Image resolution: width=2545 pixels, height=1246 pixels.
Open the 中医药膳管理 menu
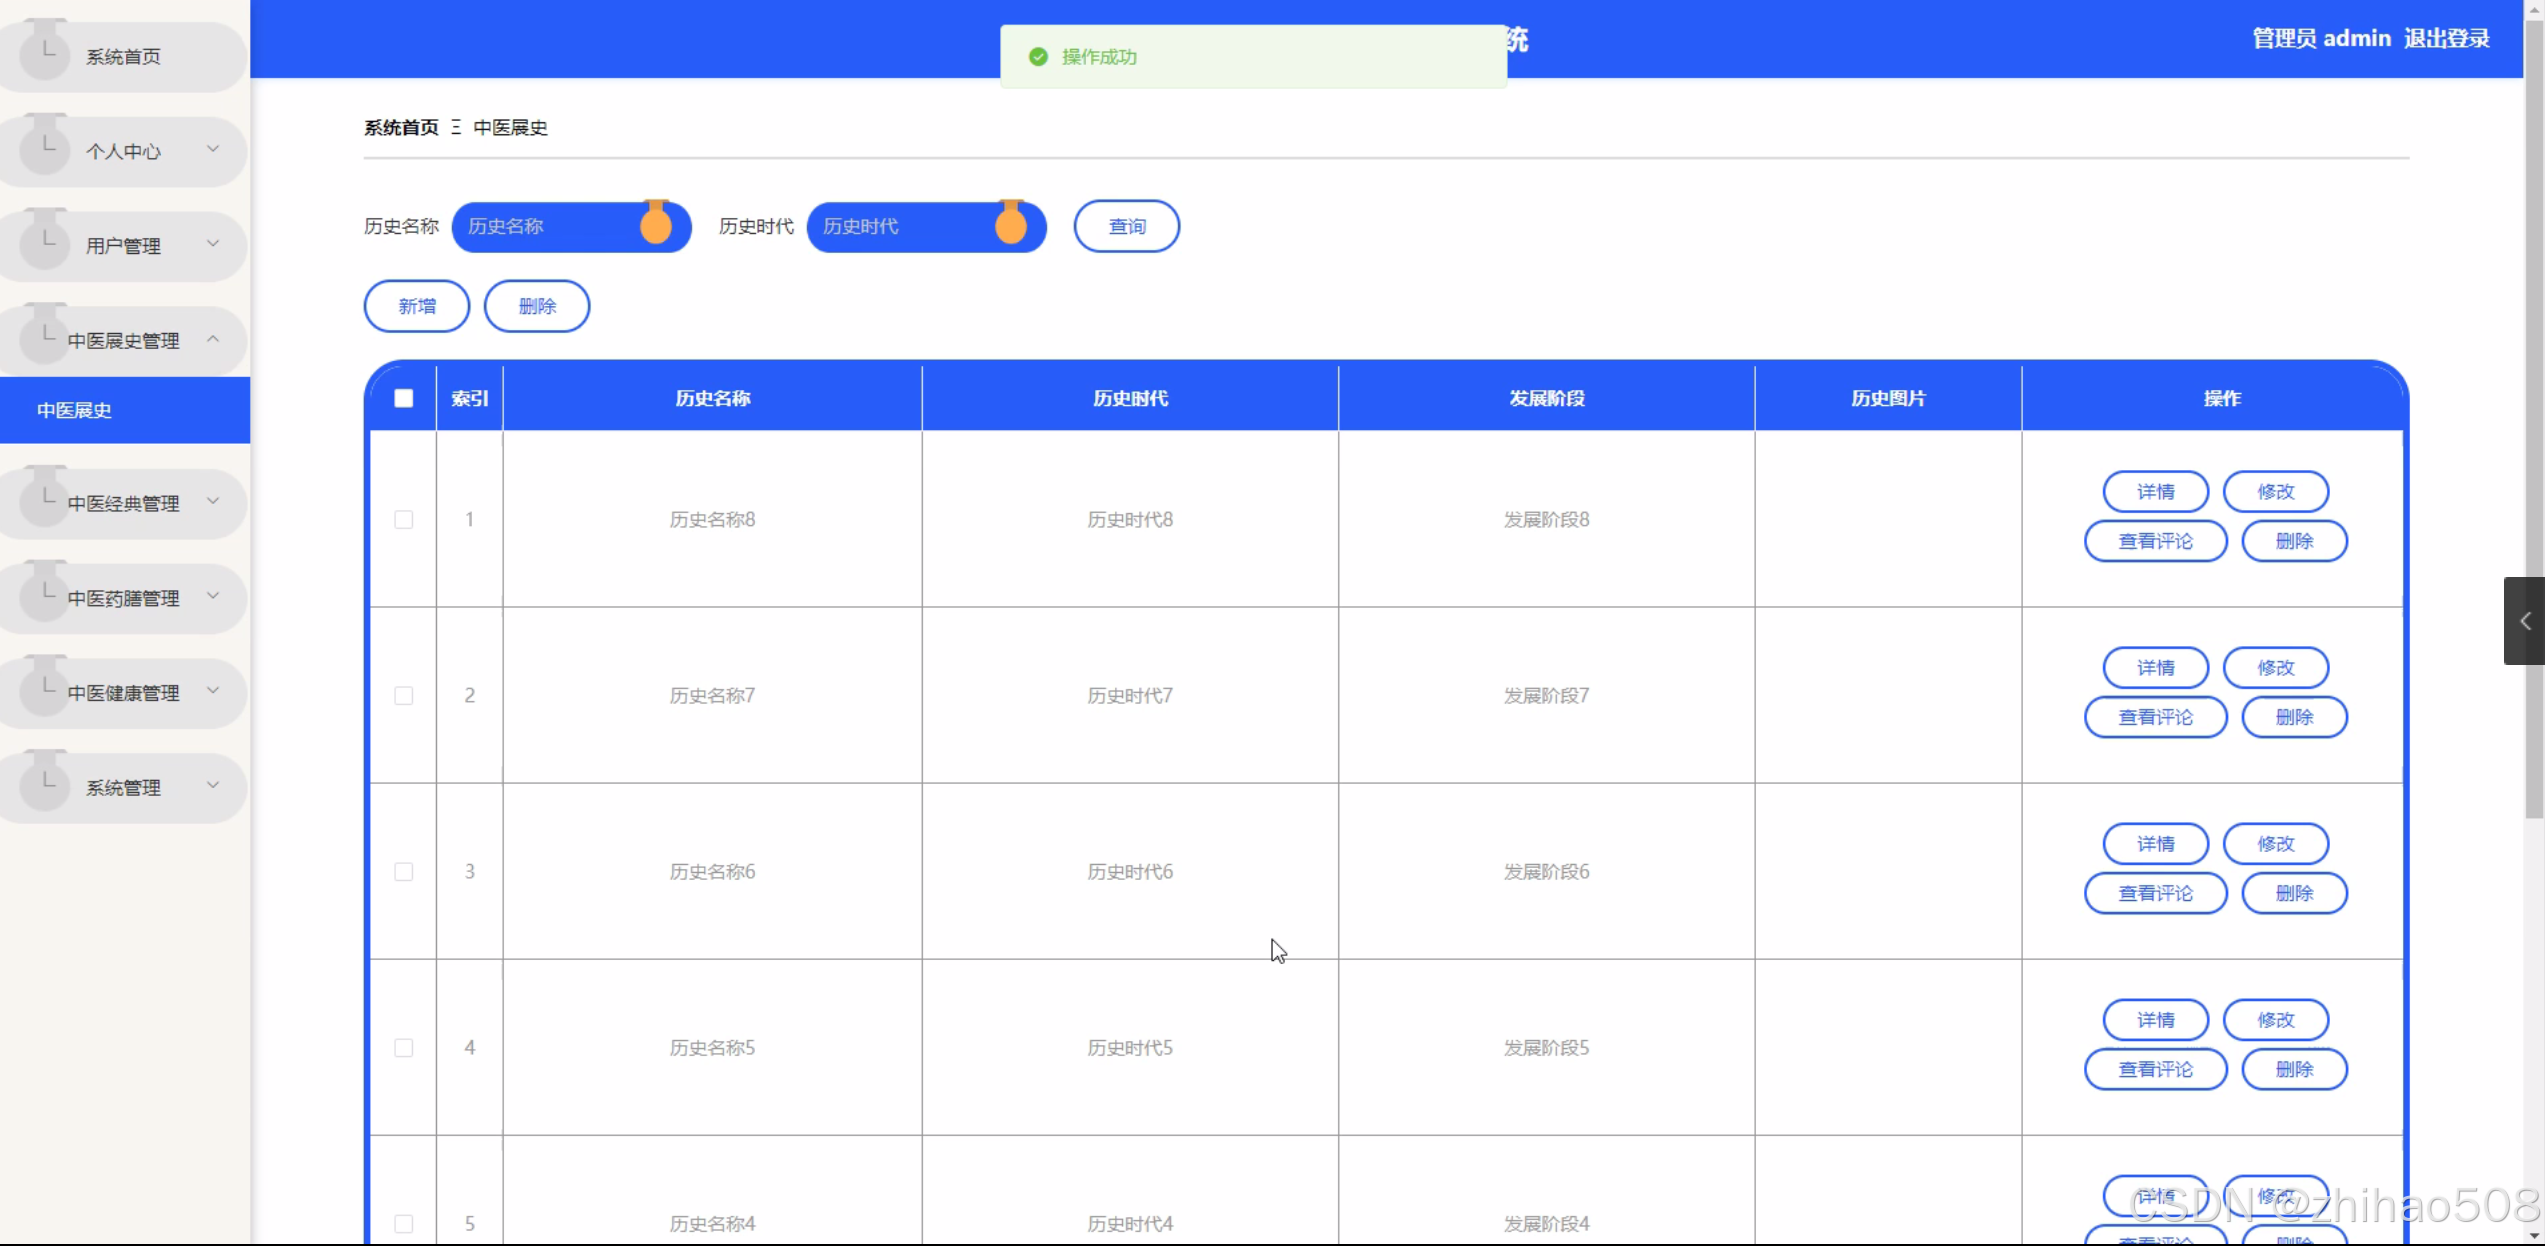[123, 598]
